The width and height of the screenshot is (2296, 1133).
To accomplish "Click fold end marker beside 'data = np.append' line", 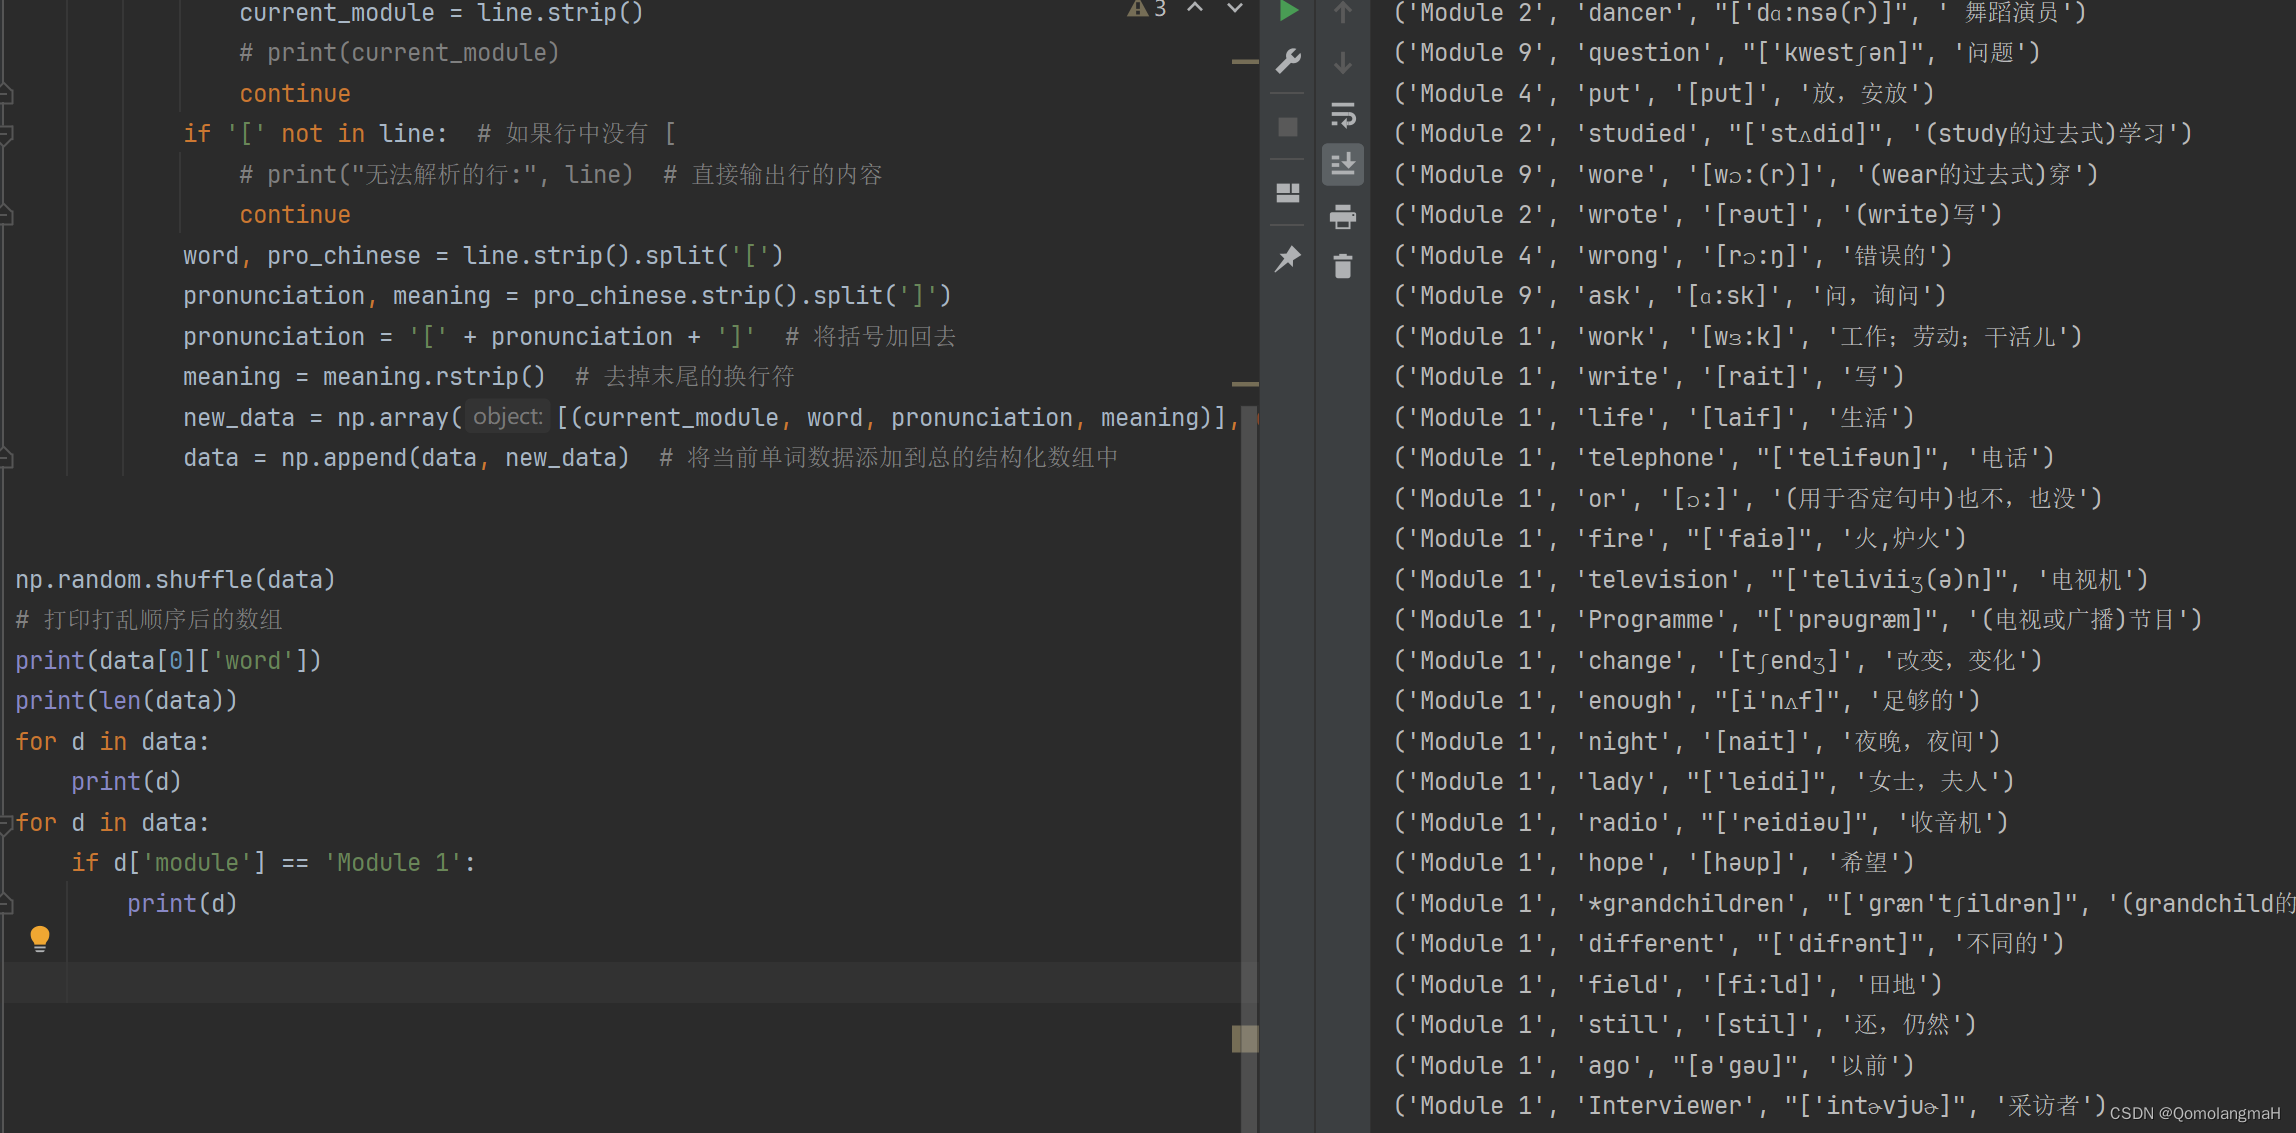I will [x=6, y=458].
